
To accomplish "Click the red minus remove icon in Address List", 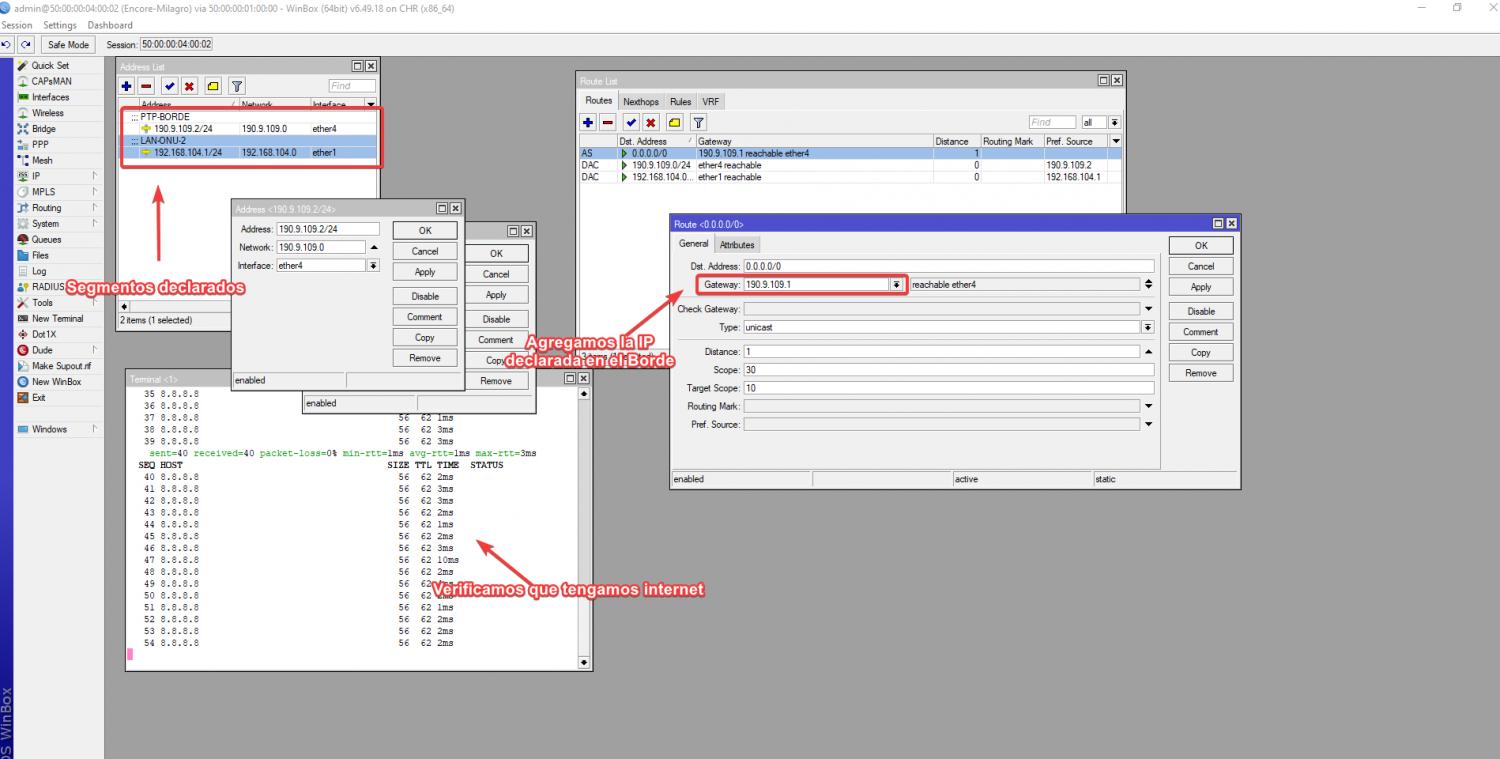I will click(x=146, y=87).
